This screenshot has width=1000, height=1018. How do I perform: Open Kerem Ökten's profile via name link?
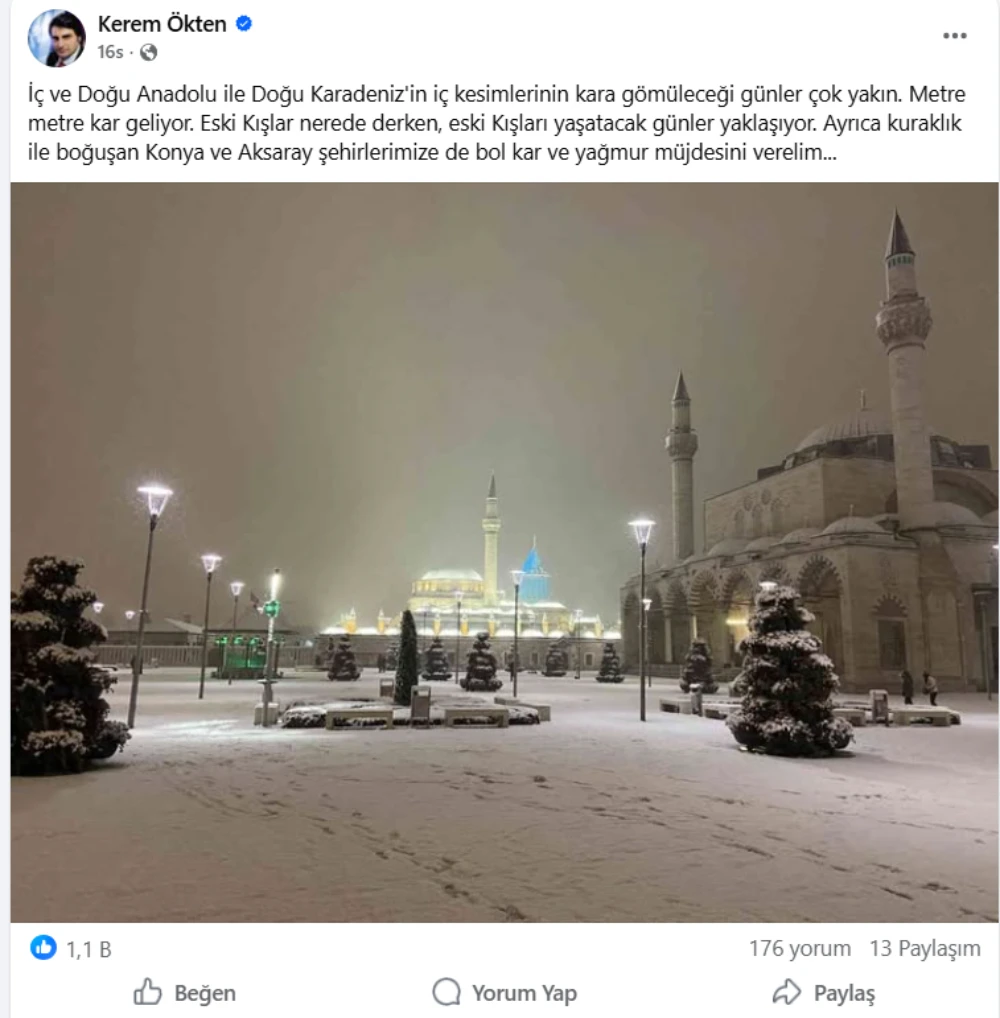point(162,24)
